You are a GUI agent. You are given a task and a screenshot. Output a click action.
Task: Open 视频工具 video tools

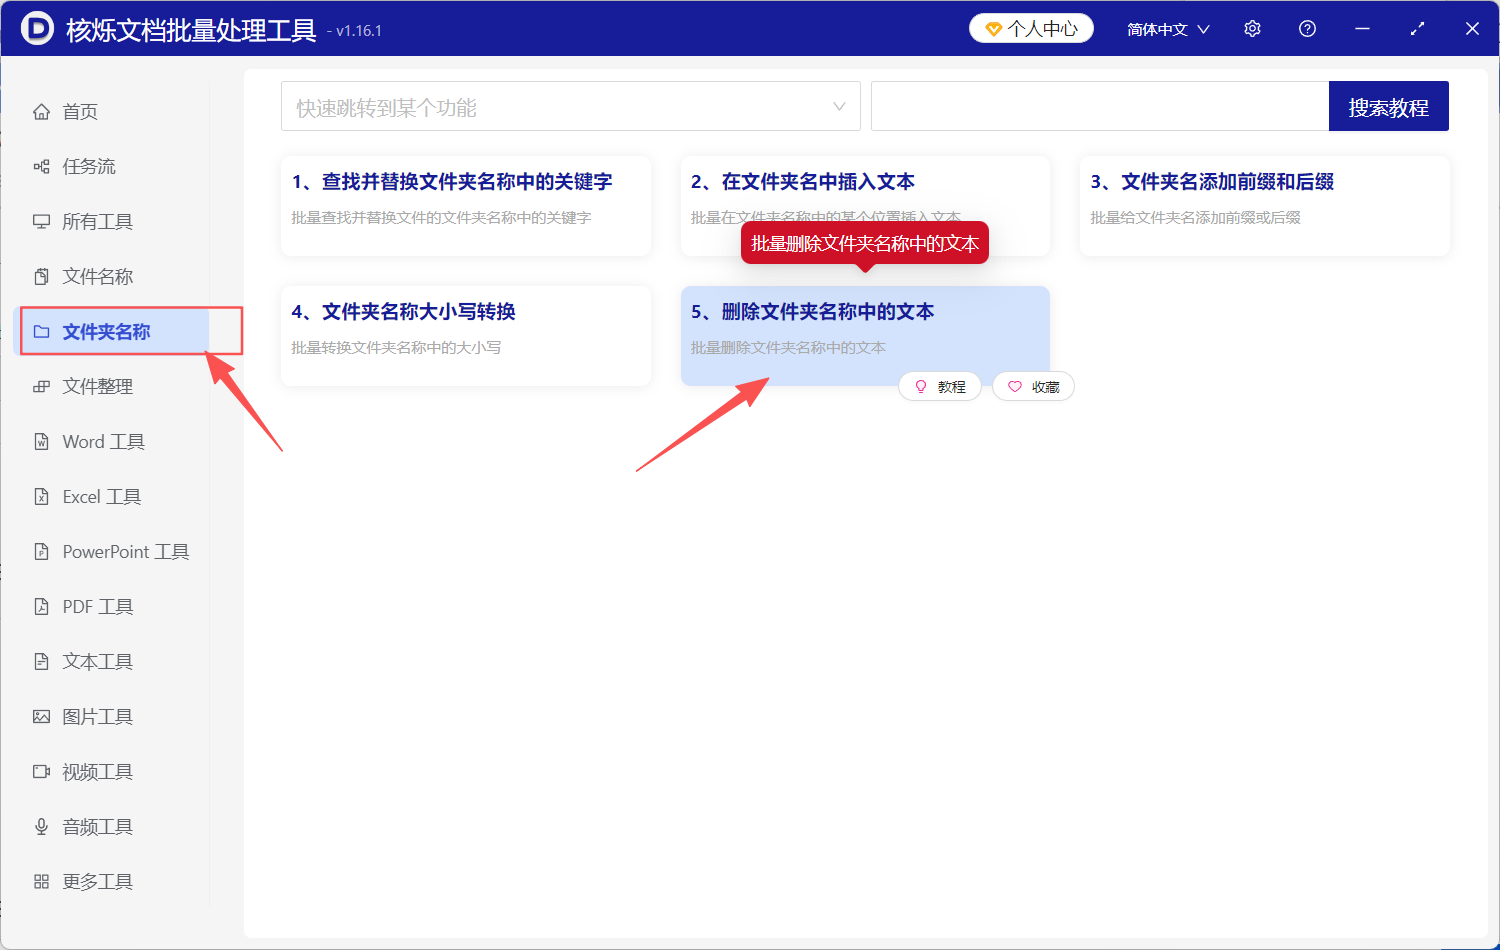[95, 771]
